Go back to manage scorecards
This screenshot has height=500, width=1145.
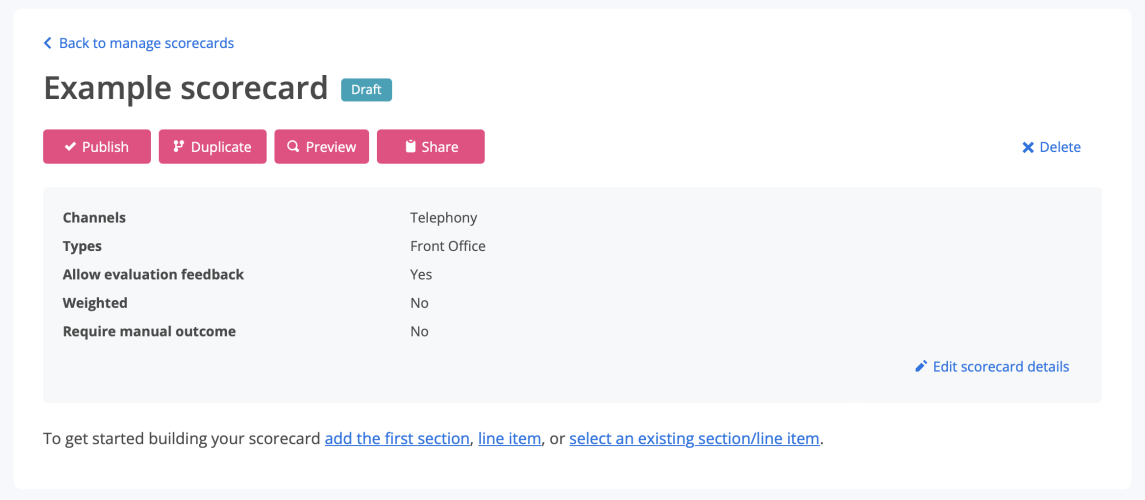click(146, 43)
